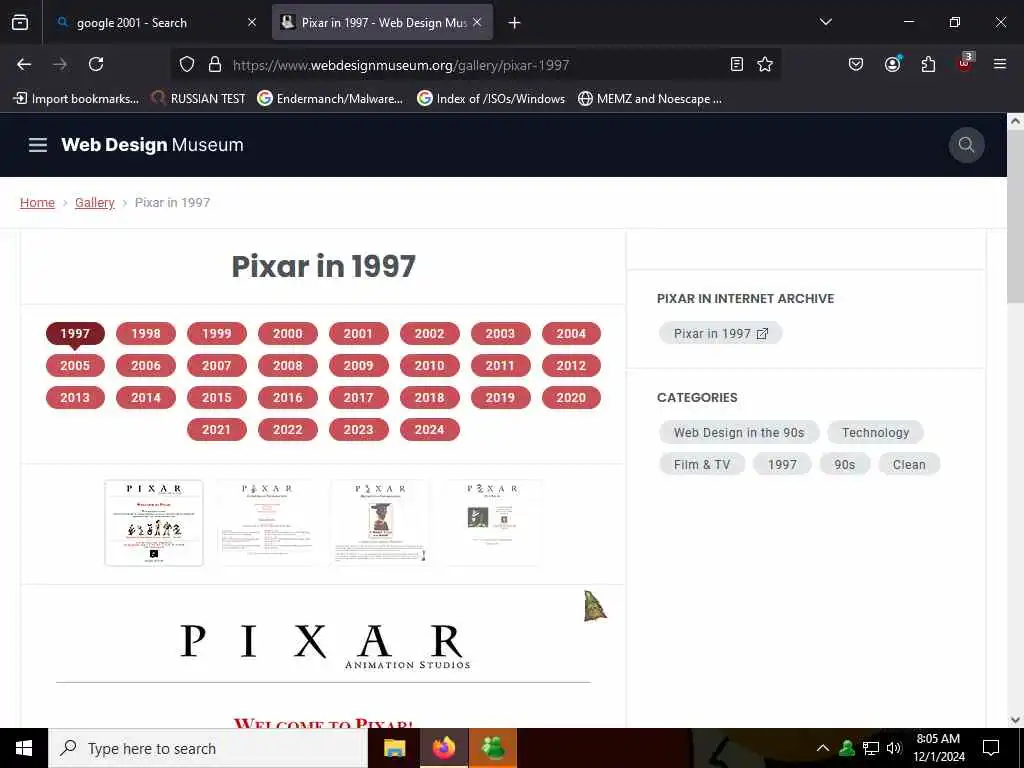This screenshot has width=1024, height=768.
Task: Open external link icon for Pixar in 1997
Action: click(x=762, y=334)
